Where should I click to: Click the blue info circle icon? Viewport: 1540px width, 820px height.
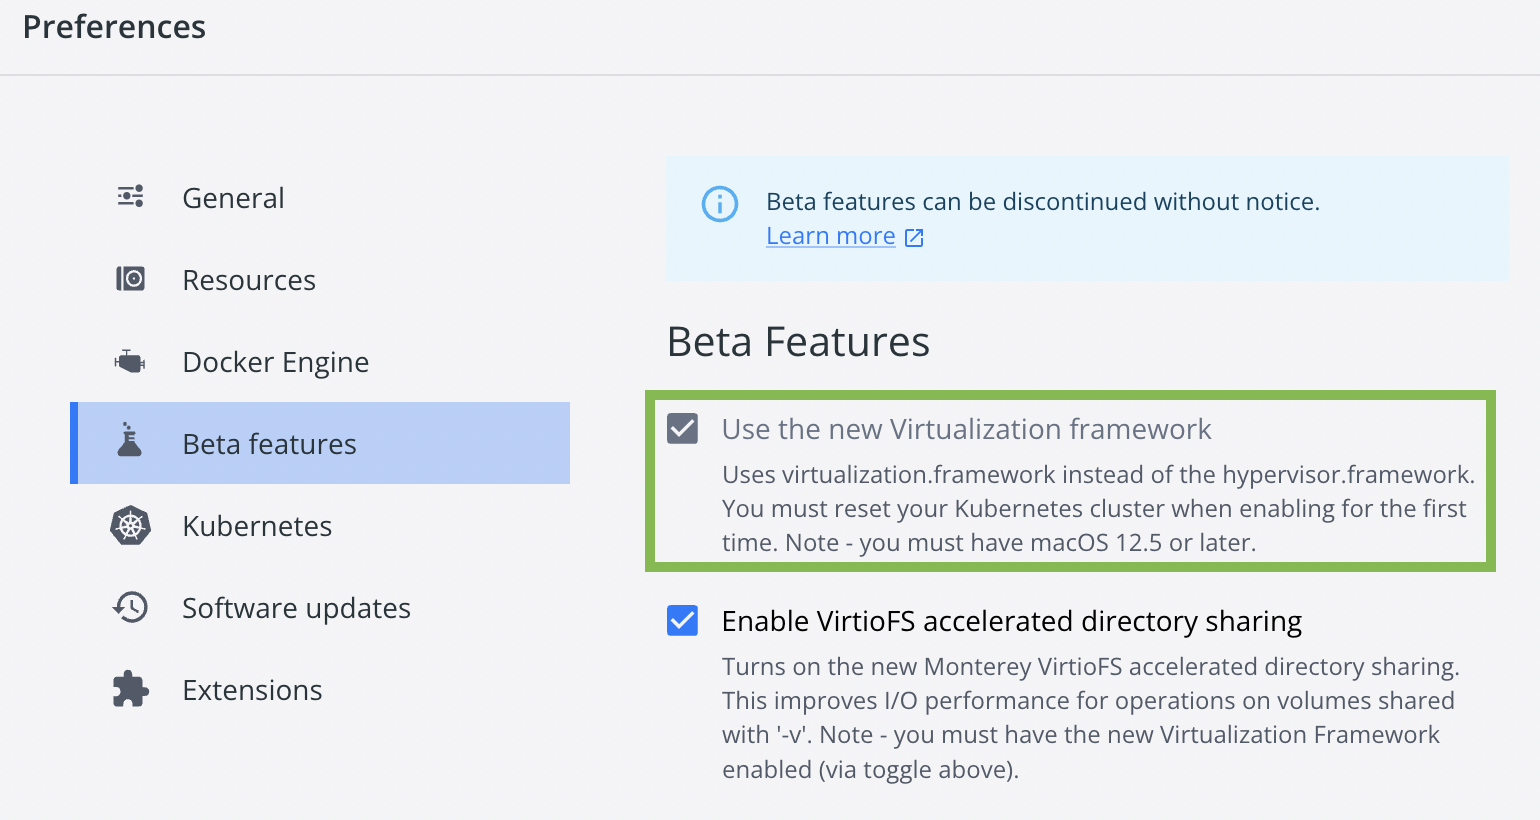[x=720, y=204]
